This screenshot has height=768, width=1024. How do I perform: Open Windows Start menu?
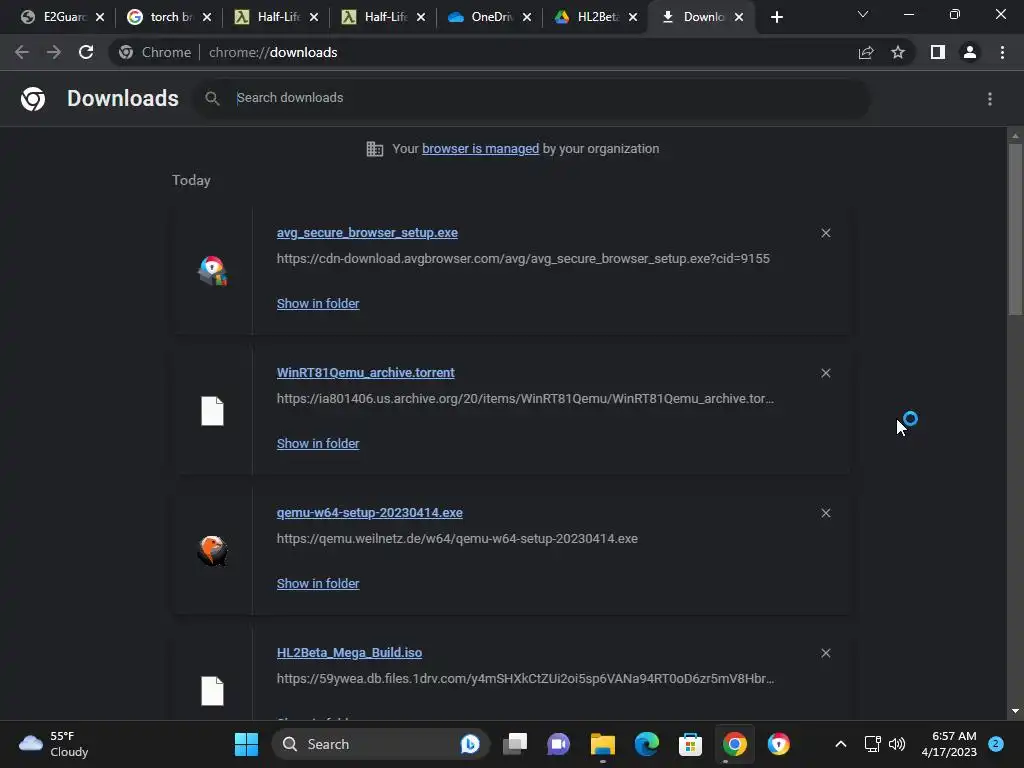246,744
